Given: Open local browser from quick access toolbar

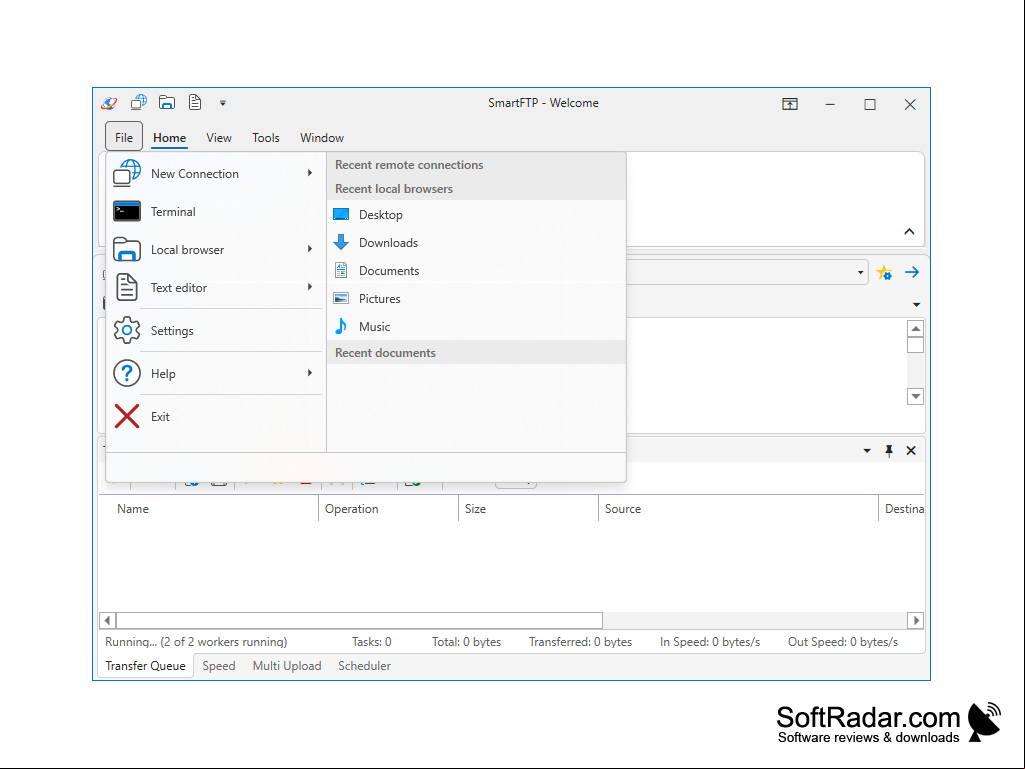Looking at the screenshot, I should point(167,102).
